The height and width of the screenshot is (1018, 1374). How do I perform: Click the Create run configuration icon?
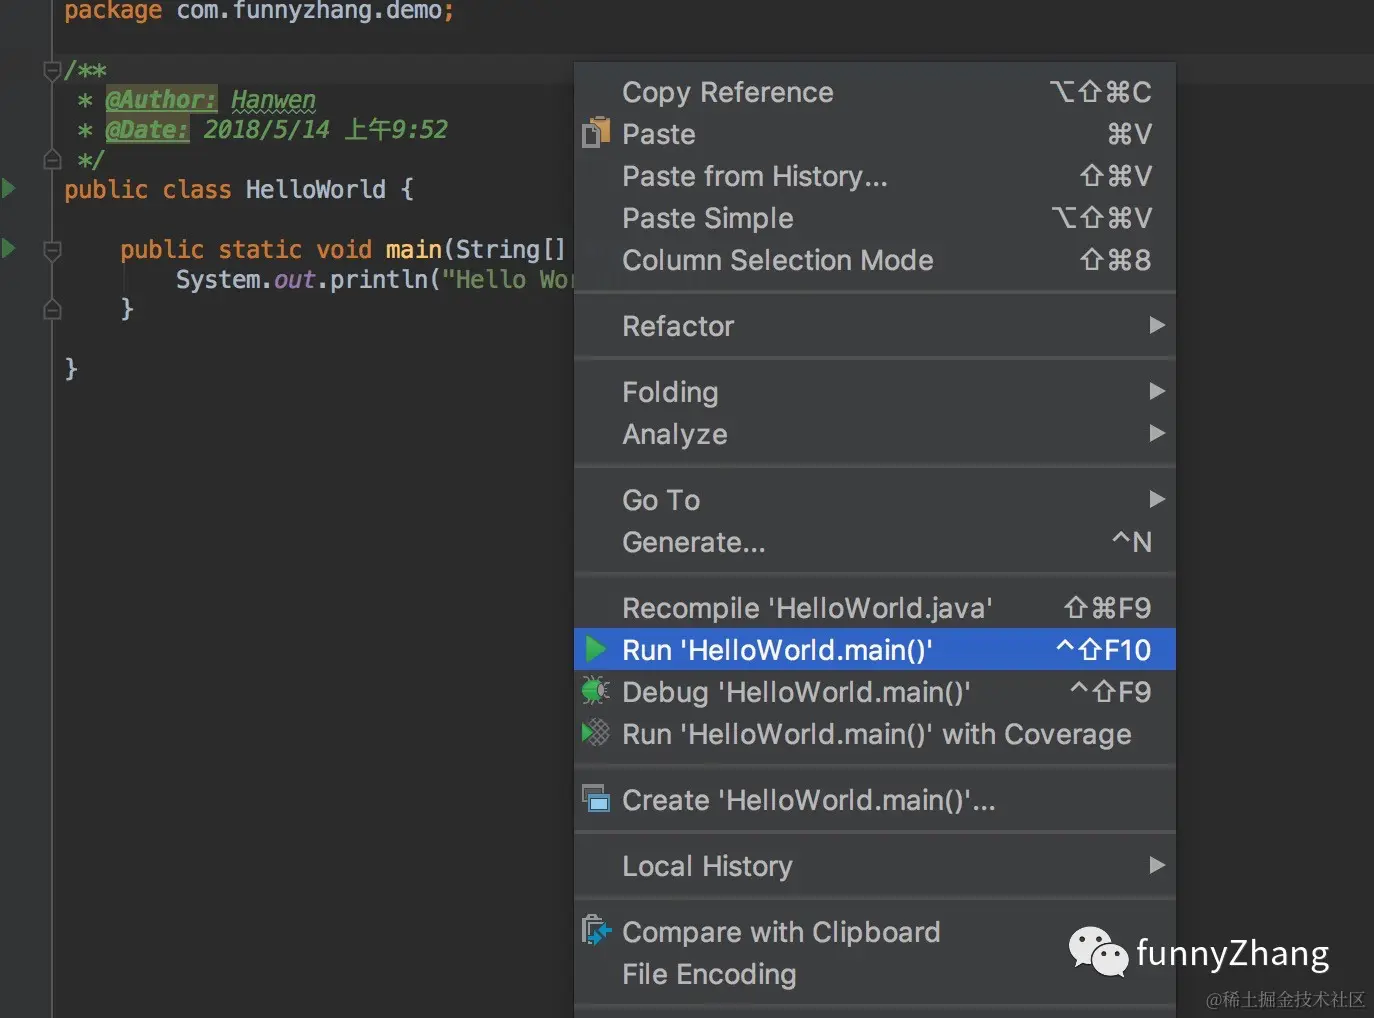click(x=596, y=799)
